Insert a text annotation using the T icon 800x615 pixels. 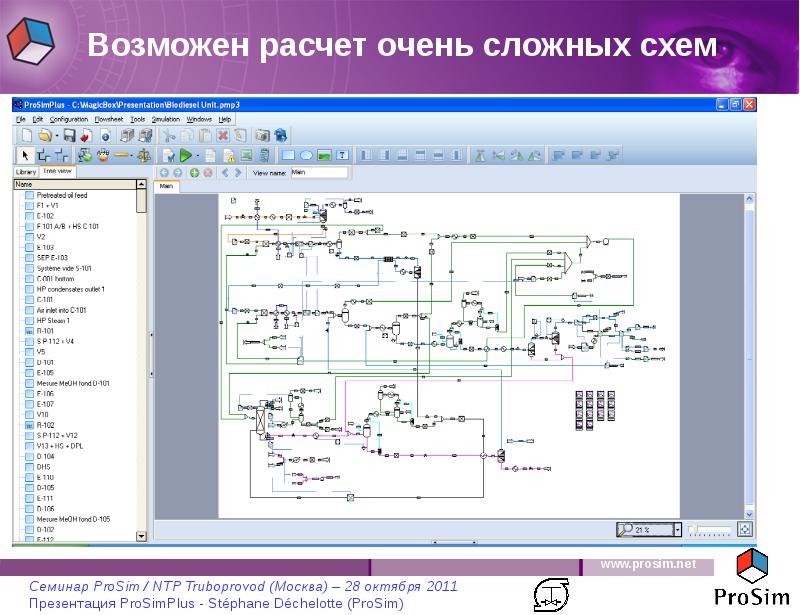342,155
